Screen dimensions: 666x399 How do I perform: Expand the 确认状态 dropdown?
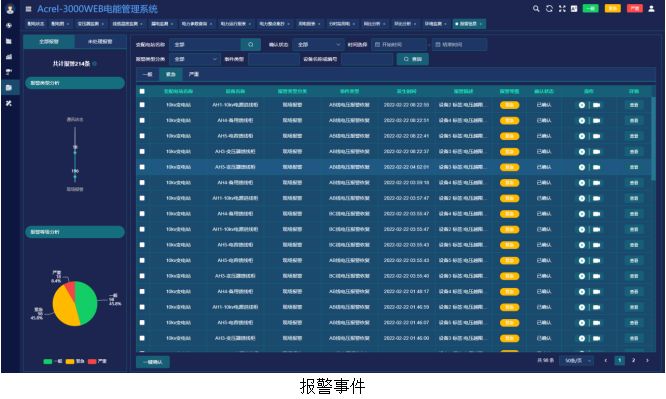[318, 44]
